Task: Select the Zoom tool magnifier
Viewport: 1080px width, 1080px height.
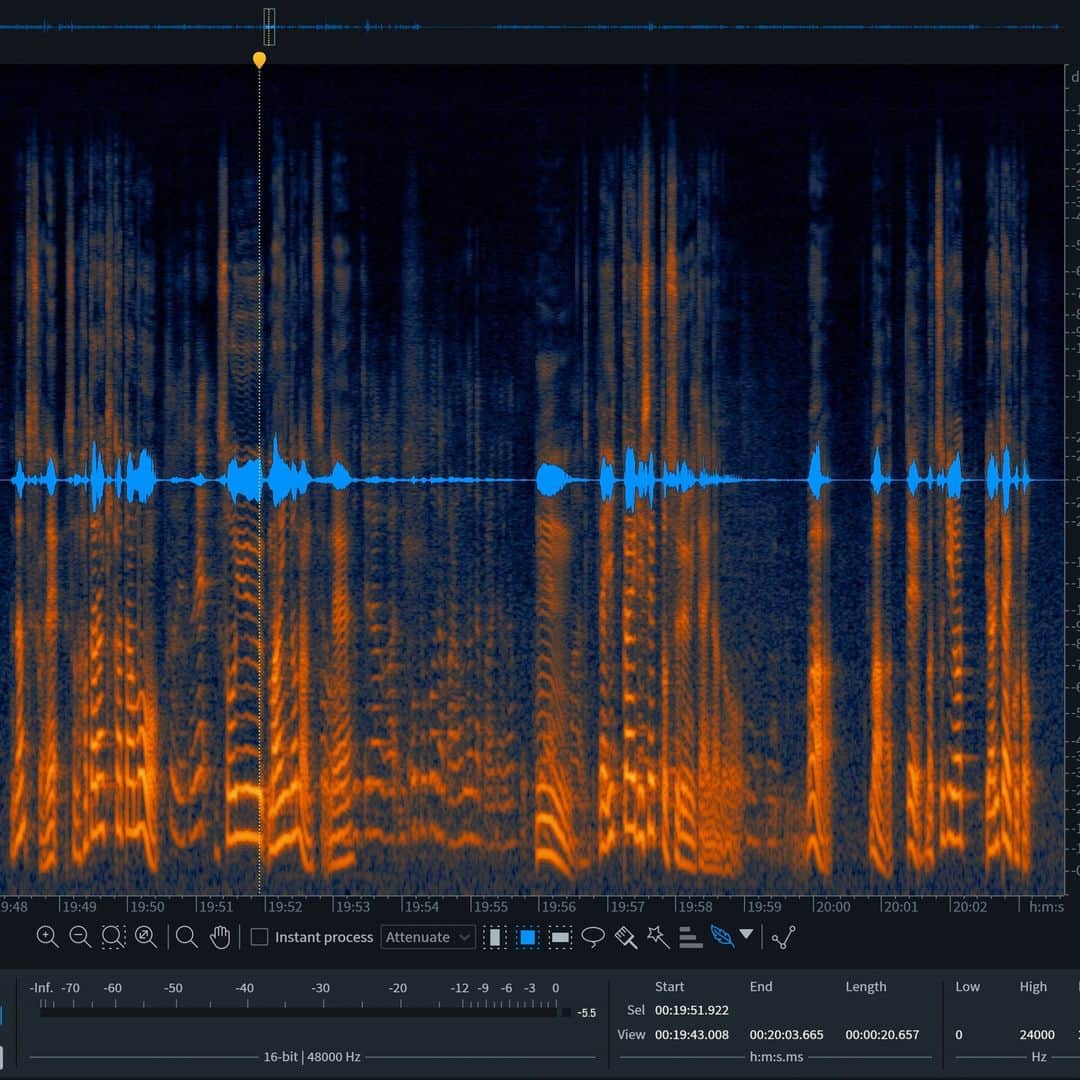Action: pyautogui.click(x=186, y=937)
